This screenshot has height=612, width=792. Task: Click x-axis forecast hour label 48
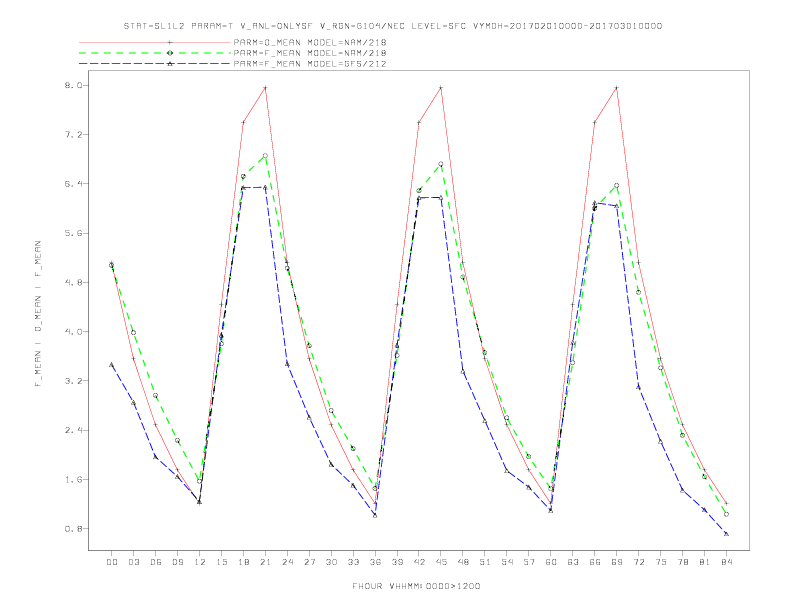click(x=463, y=562)
